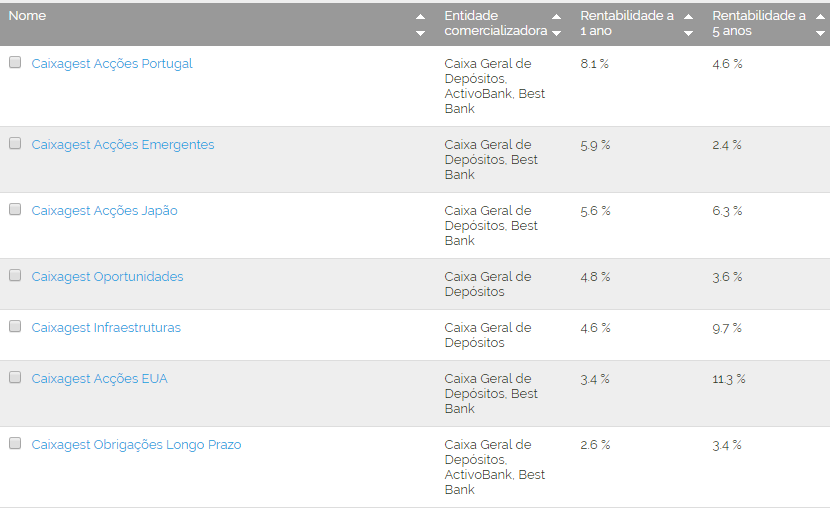Follow the Caixagest Acções Emergentes link
The height and width of the screenshot is (508, 830).
click(x=122, y=145)
